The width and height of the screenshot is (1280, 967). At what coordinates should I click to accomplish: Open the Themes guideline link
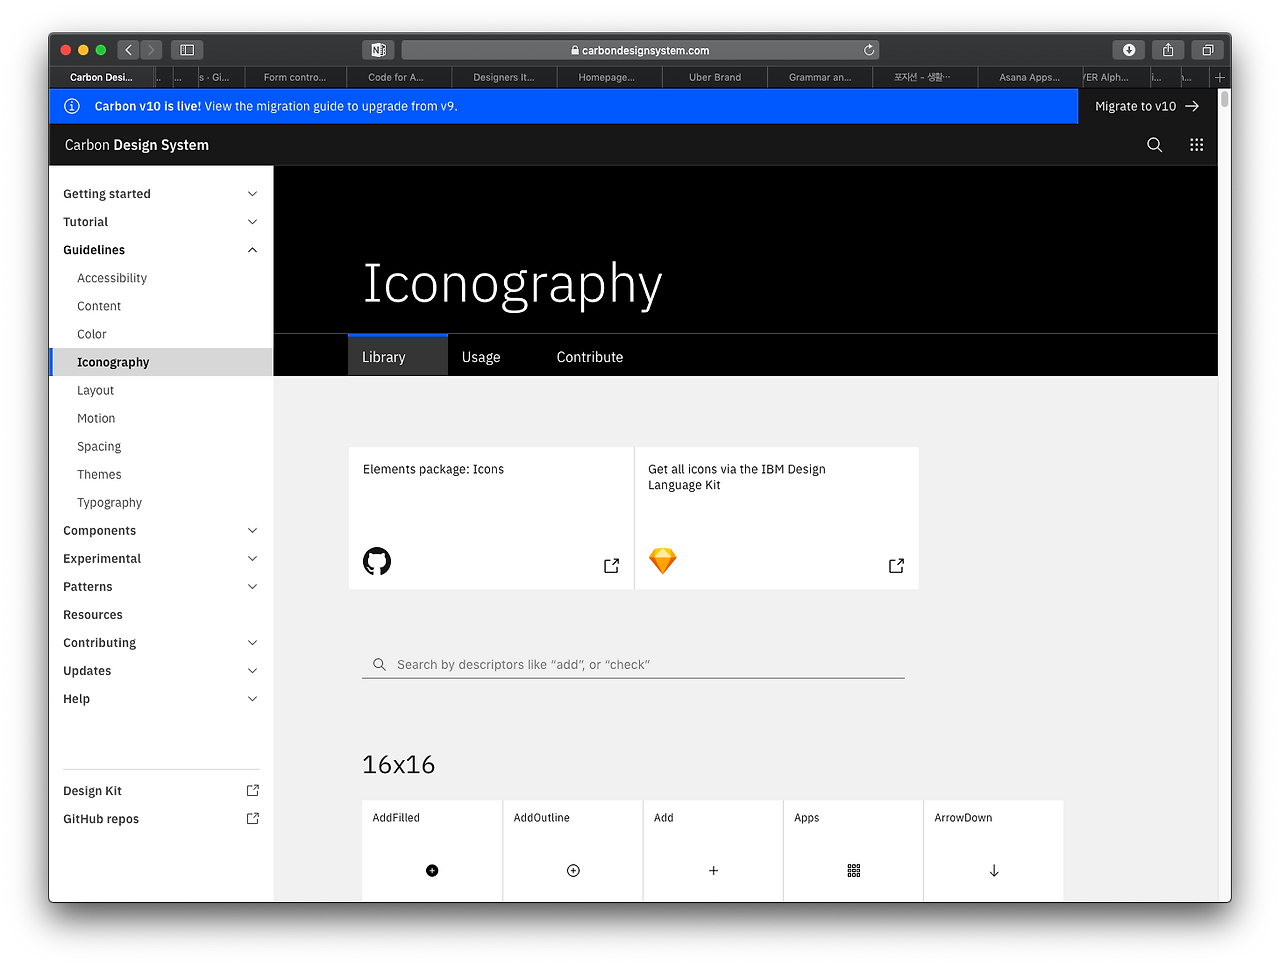click(99, 474)
